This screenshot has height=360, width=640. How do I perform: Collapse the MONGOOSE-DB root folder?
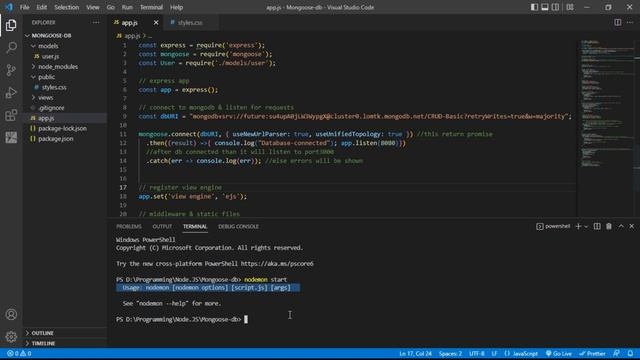65,36
